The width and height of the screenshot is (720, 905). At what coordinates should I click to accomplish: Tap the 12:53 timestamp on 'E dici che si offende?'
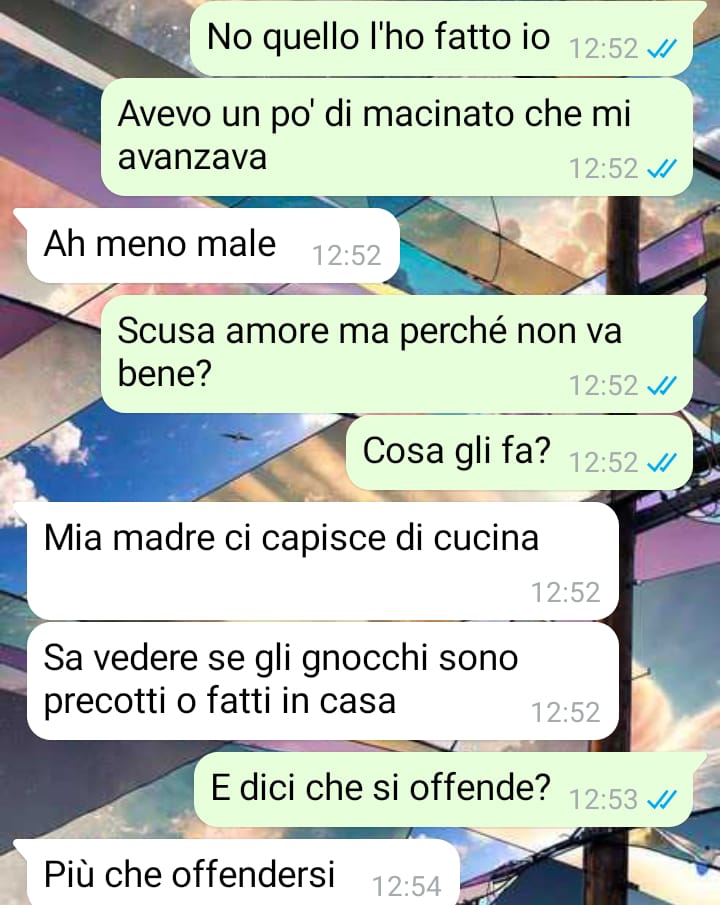point(603,800)
